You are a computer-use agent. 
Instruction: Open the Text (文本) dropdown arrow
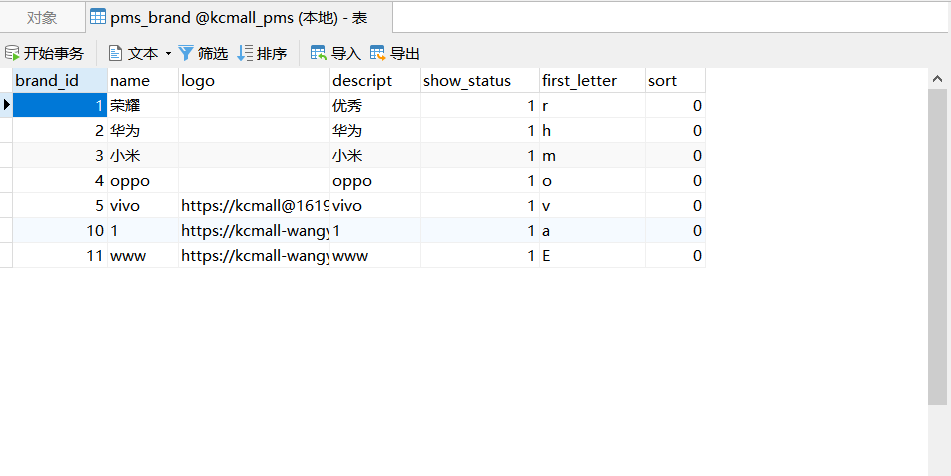[x=168, y=53]
